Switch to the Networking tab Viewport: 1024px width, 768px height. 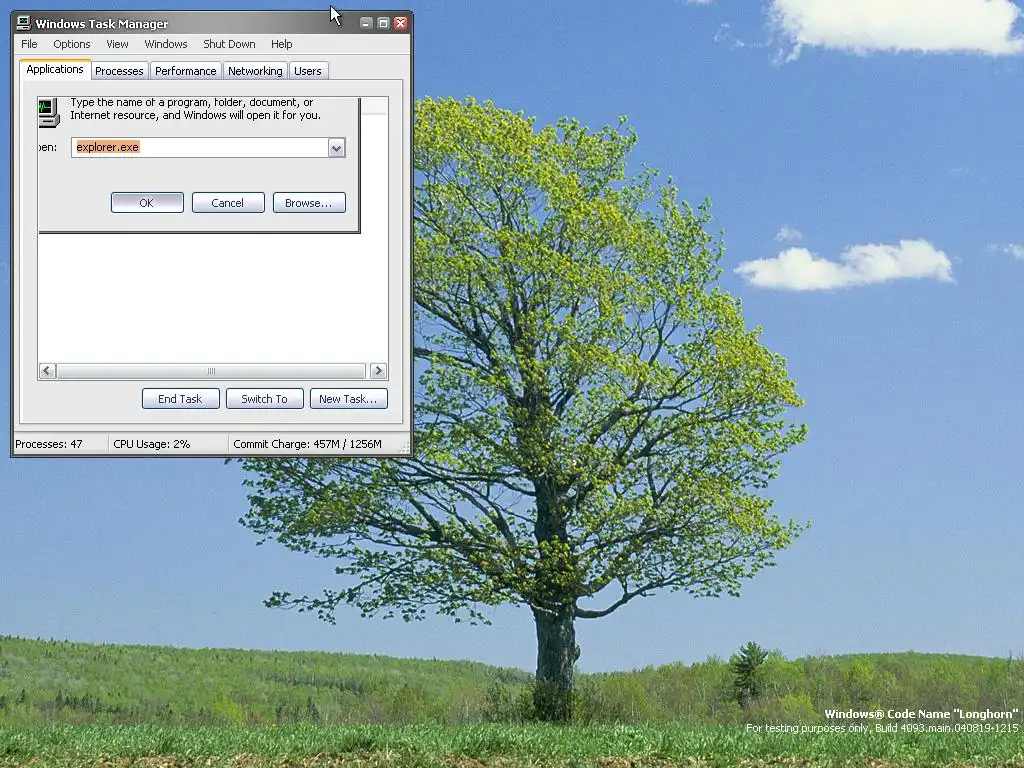255,71
